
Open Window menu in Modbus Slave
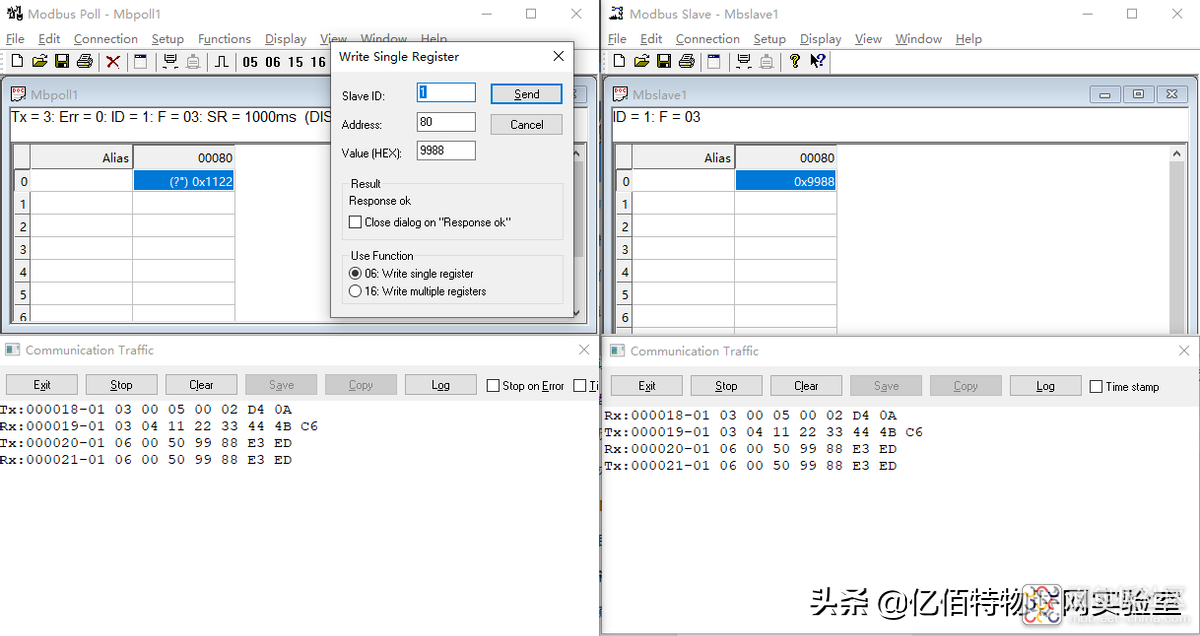(x=918, y=39)
